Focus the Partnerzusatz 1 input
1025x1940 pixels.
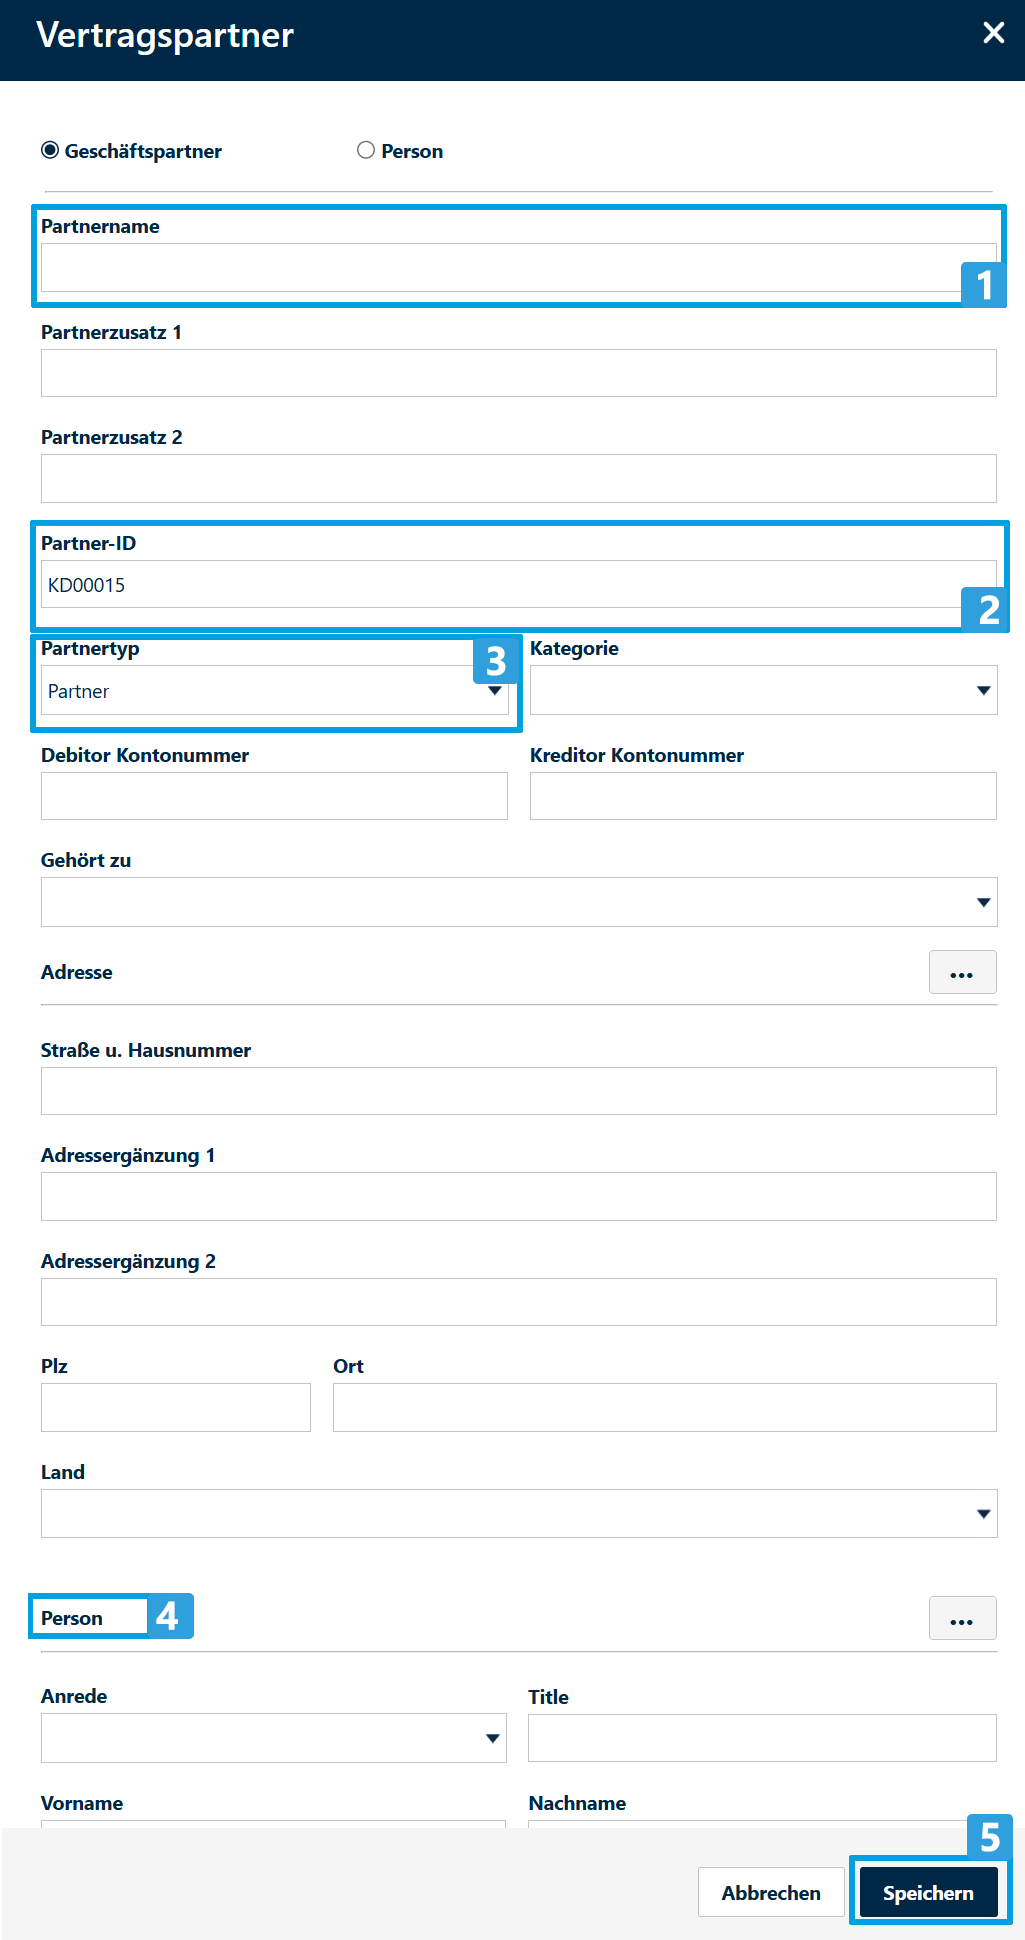click(518, 373)
